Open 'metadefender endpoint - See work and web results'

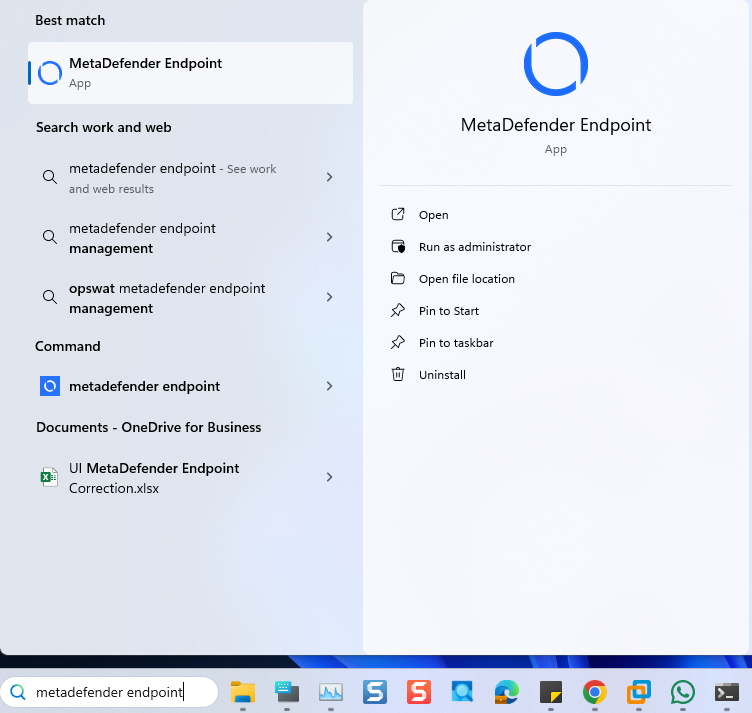point(190,178)
